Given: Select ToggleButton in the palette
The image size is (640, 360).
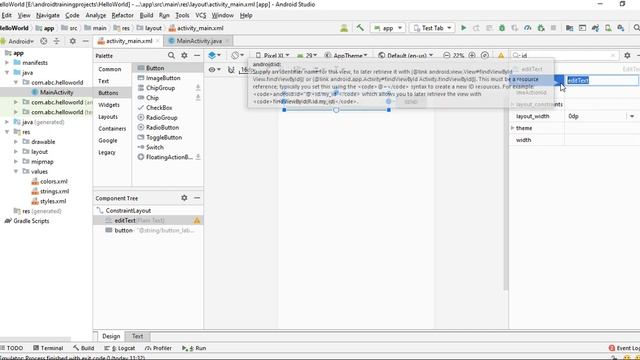Looking at the screenshot, I should [164, 138].
